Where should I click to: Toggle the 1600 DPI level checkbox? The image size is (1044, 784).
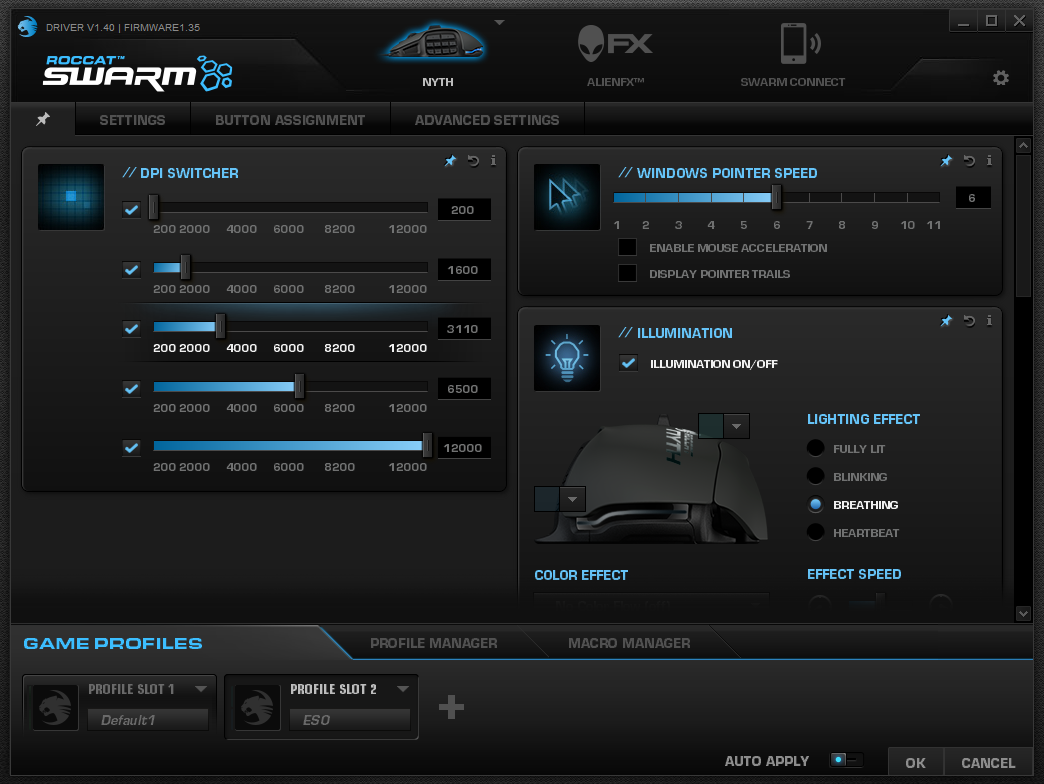(x=131, y=270)
